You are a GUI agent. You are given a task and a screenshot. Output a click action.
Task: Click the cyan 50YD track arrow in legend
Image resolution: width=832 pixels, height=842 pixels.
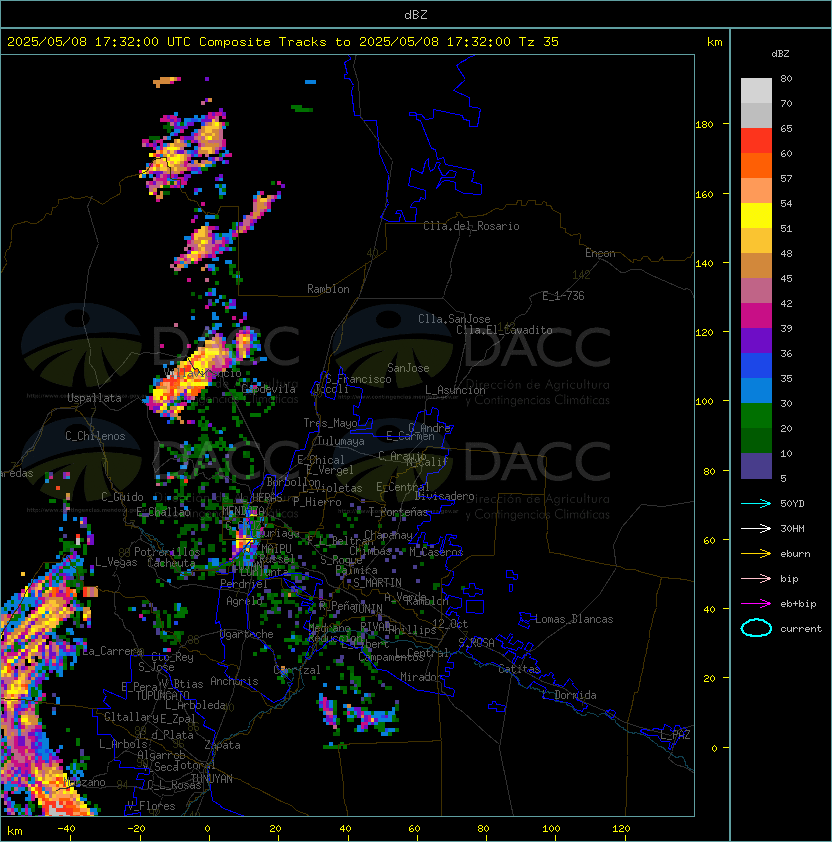pos(756,503)
